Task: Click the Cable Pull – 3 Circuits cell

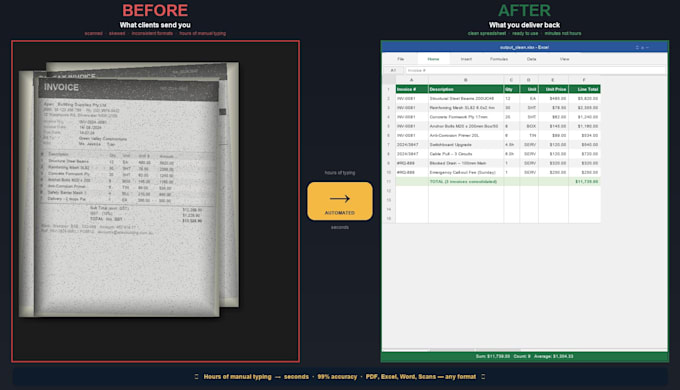Action: click(x=466, y=154)
